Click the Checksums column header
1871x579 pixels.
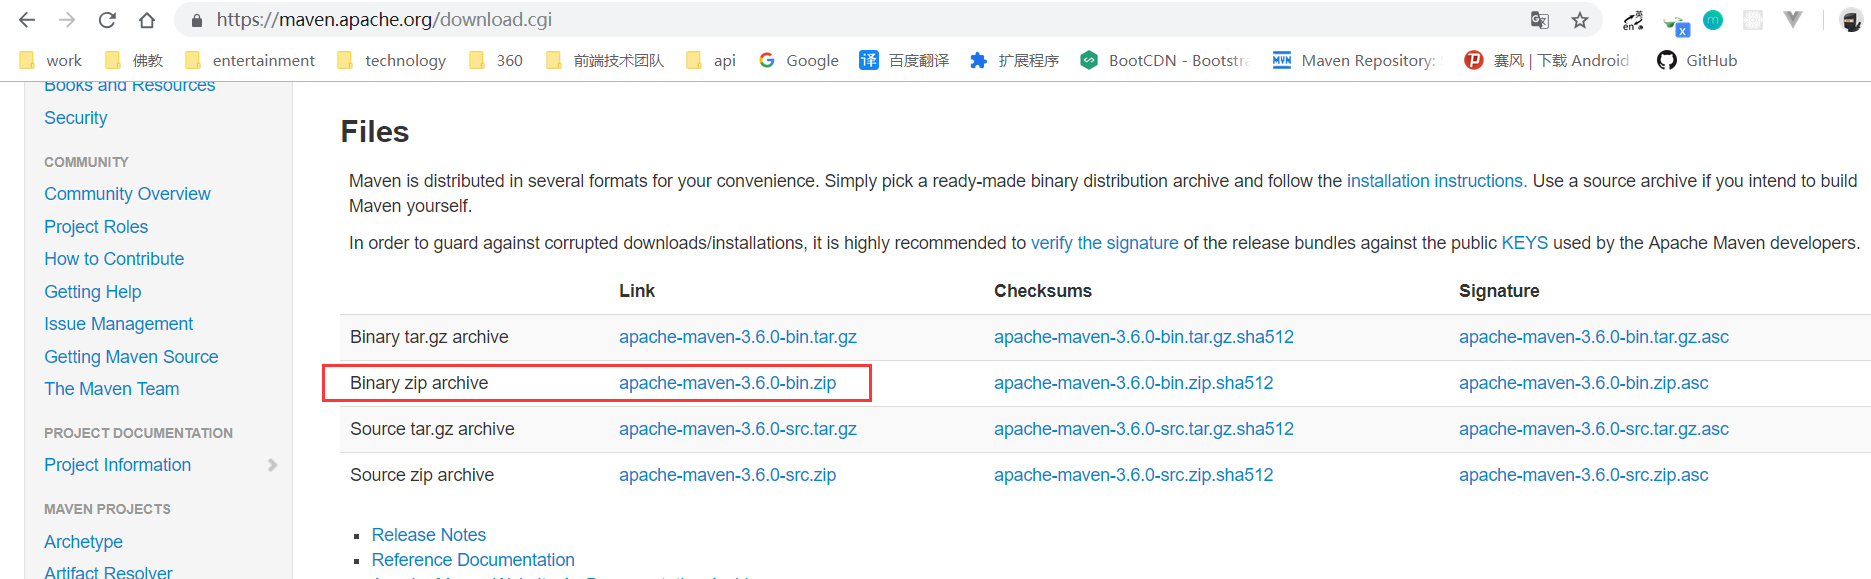point(1043,291)
